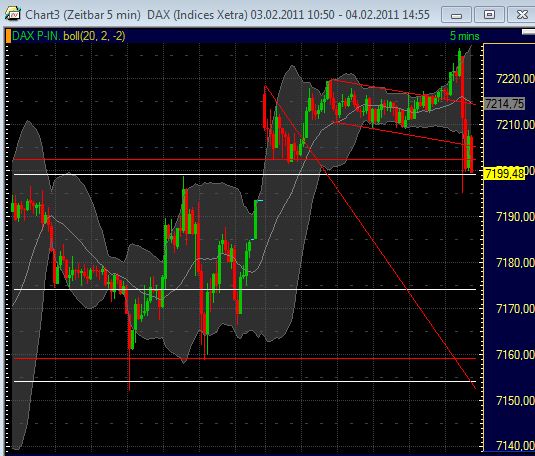The image size is (535, 456).
Task: Minimize the Chart3 window
Action: coord(456,15)
